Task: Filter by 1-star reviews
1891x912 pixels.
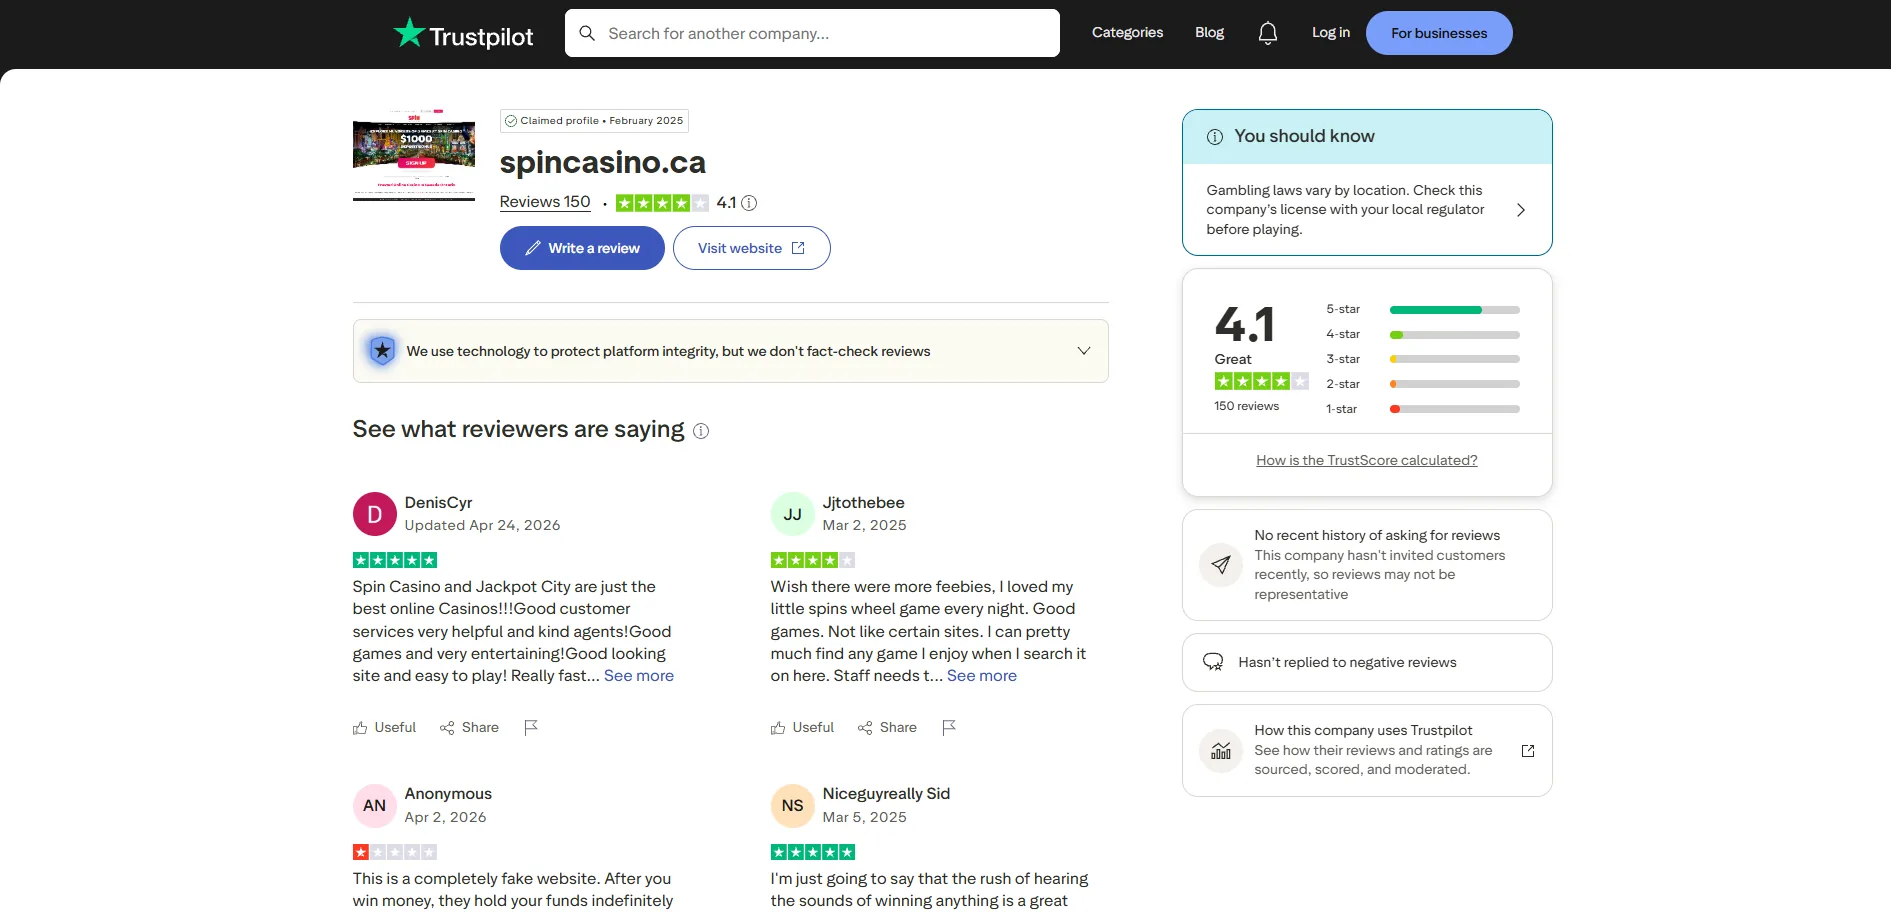Action: click(1423, 409)
